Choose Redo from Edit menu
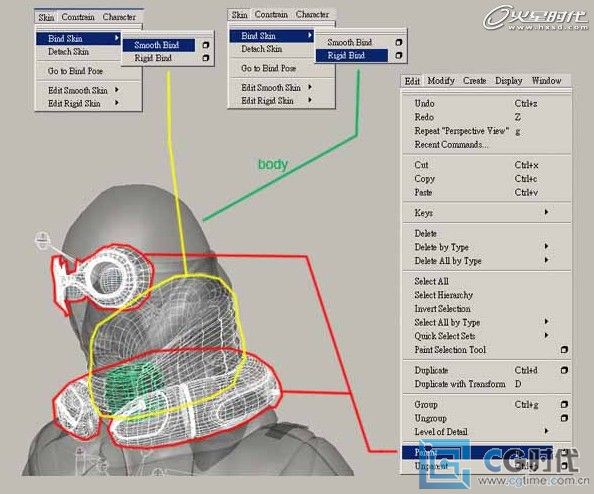 [x=424, y=117]
